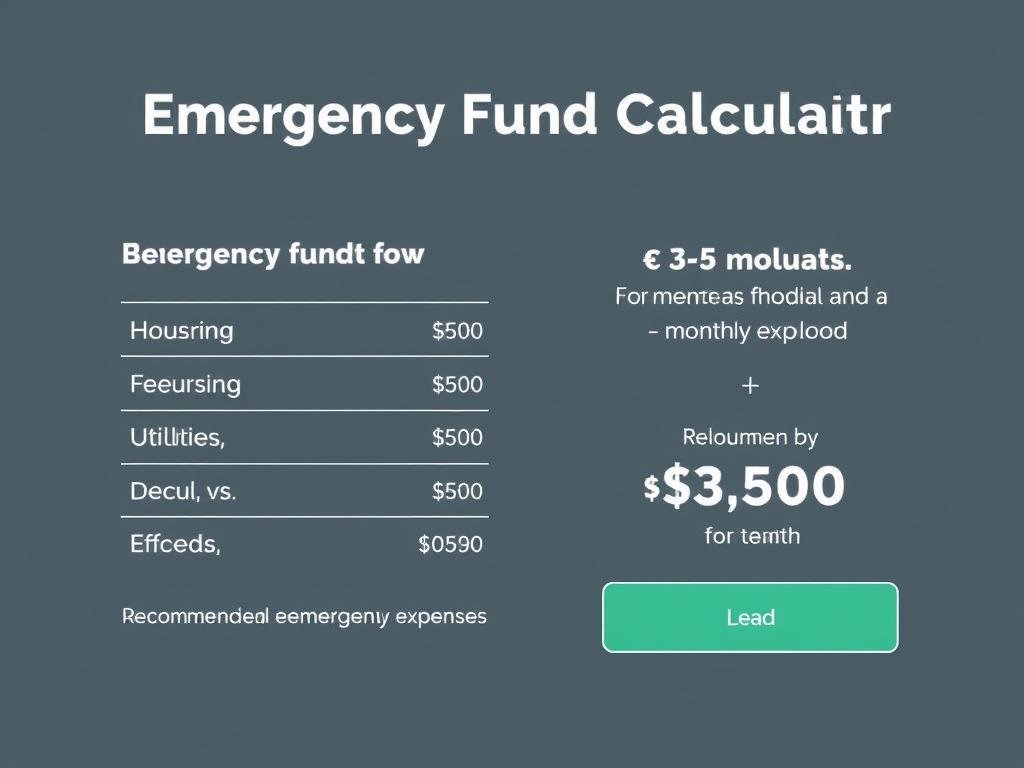1024x768 pixels.
Task: Click the $500 value for Utilities
Action: click(457, 437)
